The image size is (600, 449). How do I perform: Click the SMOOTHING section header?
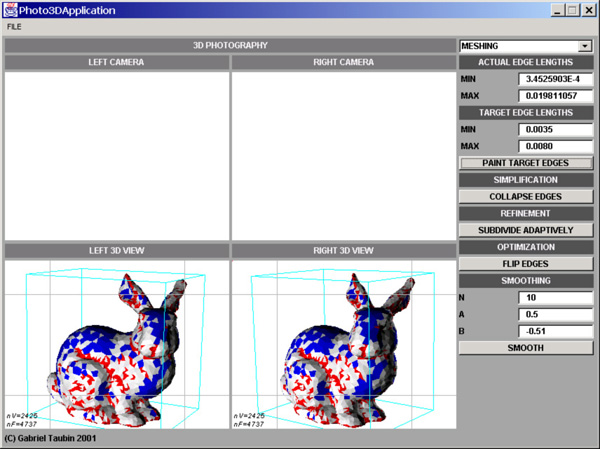coord(526,281)
